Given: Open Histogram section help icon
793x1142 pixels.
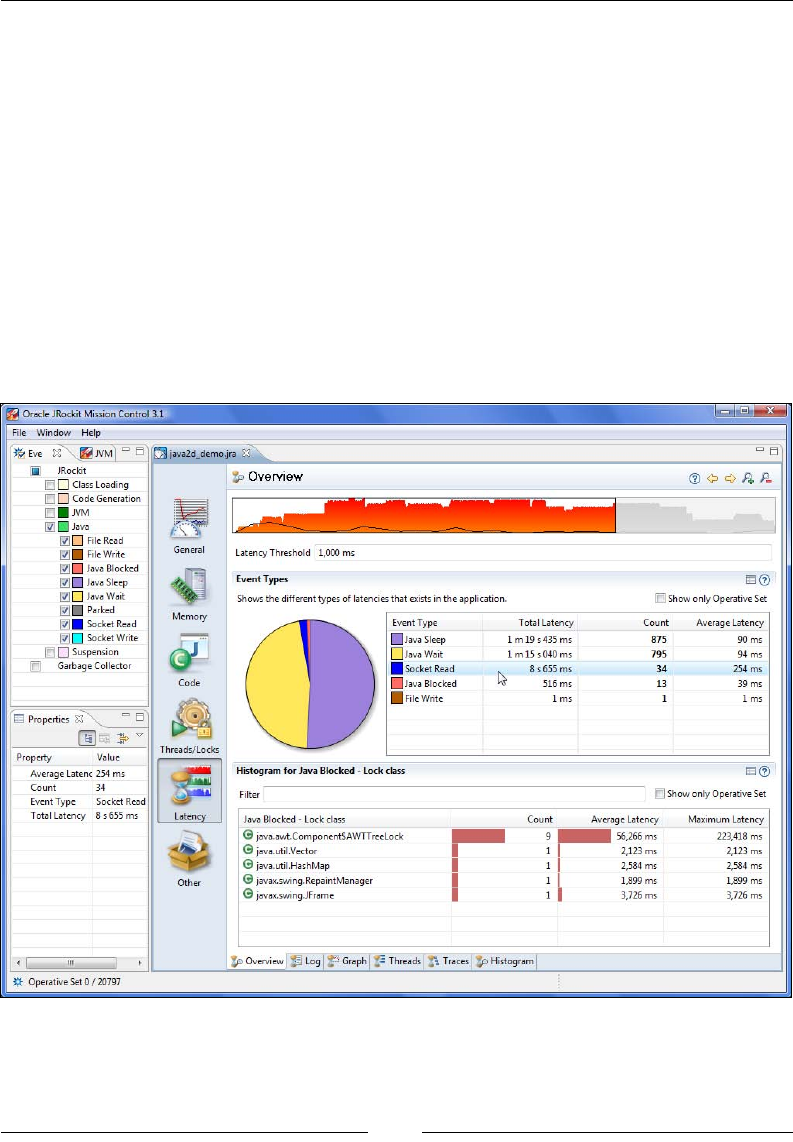Looking at the screenshot, I should (x=765, y=771).
